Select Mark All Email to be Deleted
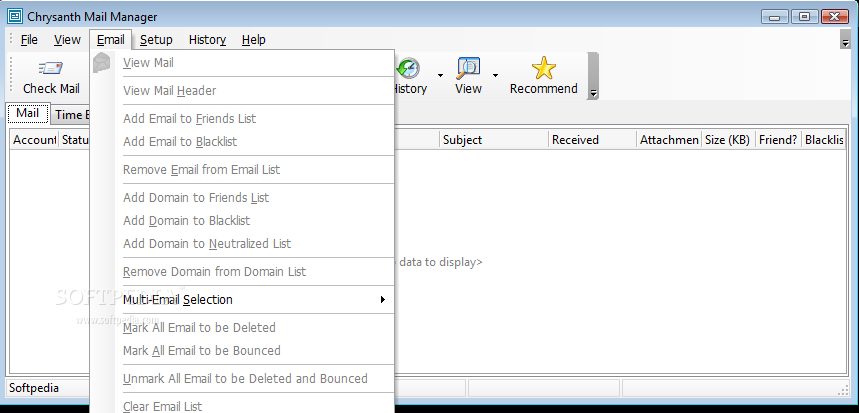Screen dimensions: 859x413 click(x=242, y=328)
